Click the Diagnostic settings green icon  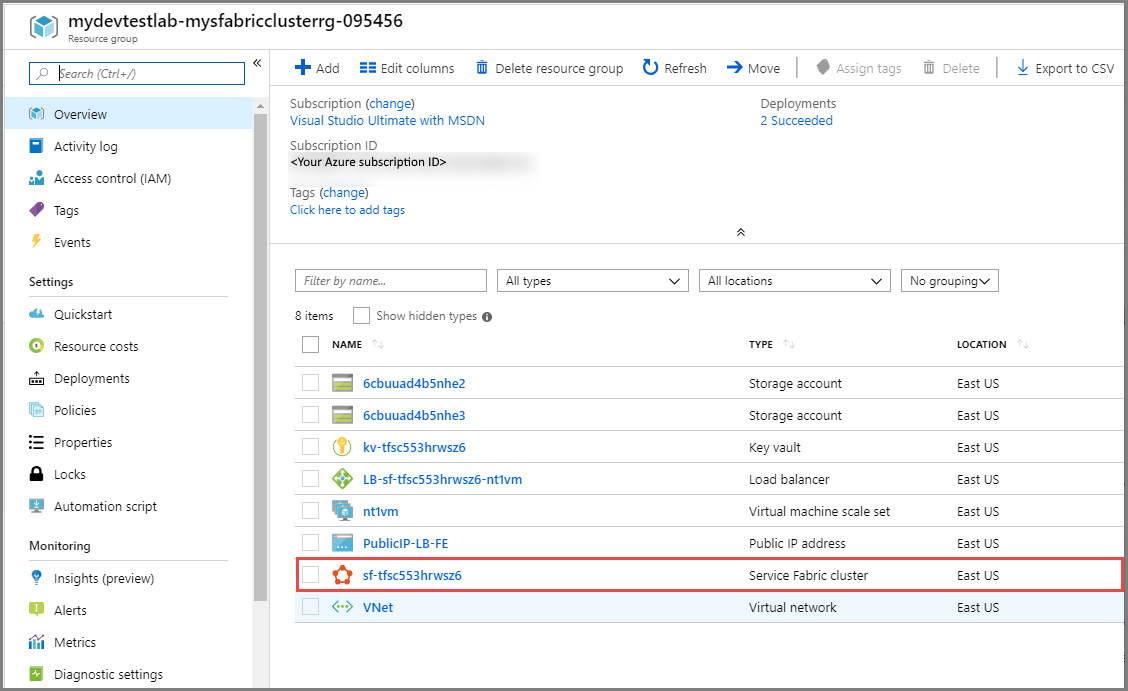(36, 674)
